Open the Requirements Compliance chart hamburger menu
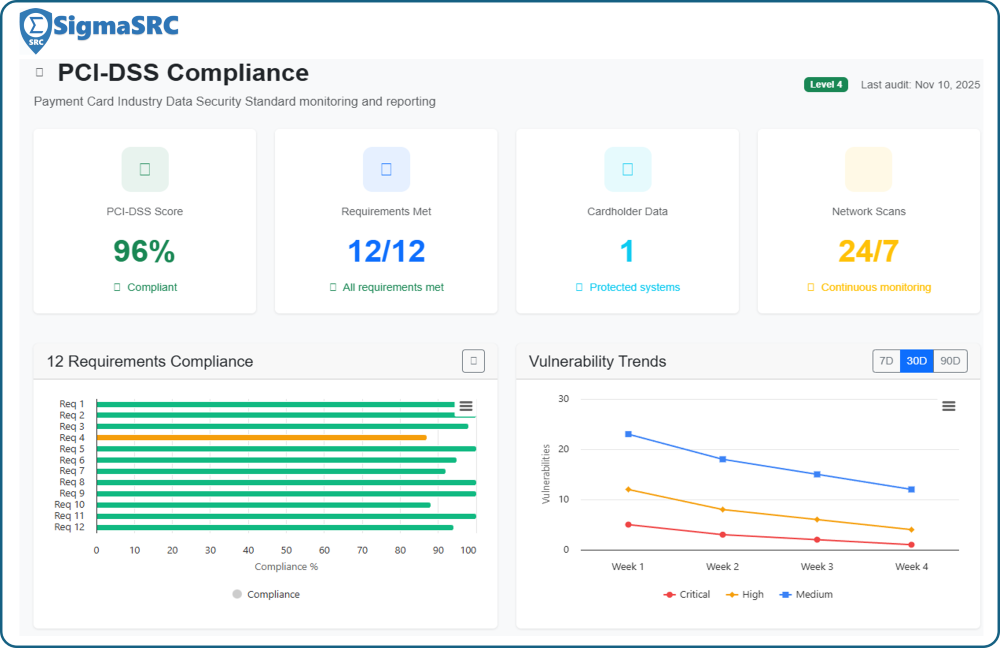This screenshot has width=1000, height=648. pyautogui.click(x=466, y=406)
